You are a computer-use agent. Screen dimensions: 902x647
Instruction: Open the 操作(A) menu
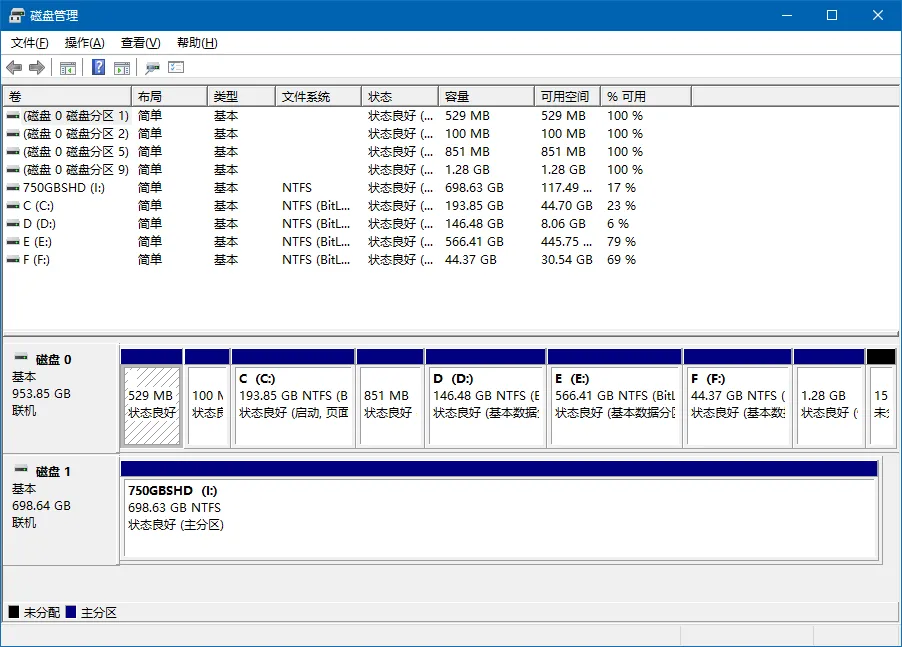84,43
